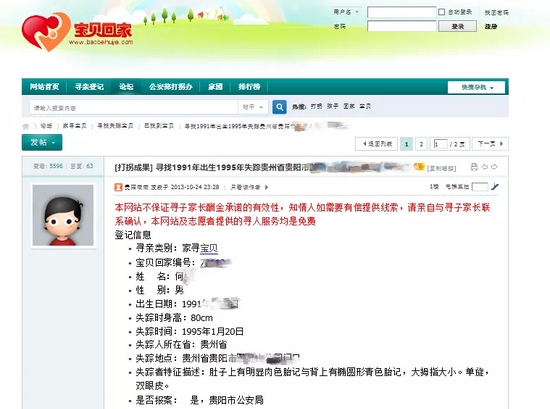The image size is (550, 409).
Task: Click the 复制链接 link
Action: coord(441,168)
